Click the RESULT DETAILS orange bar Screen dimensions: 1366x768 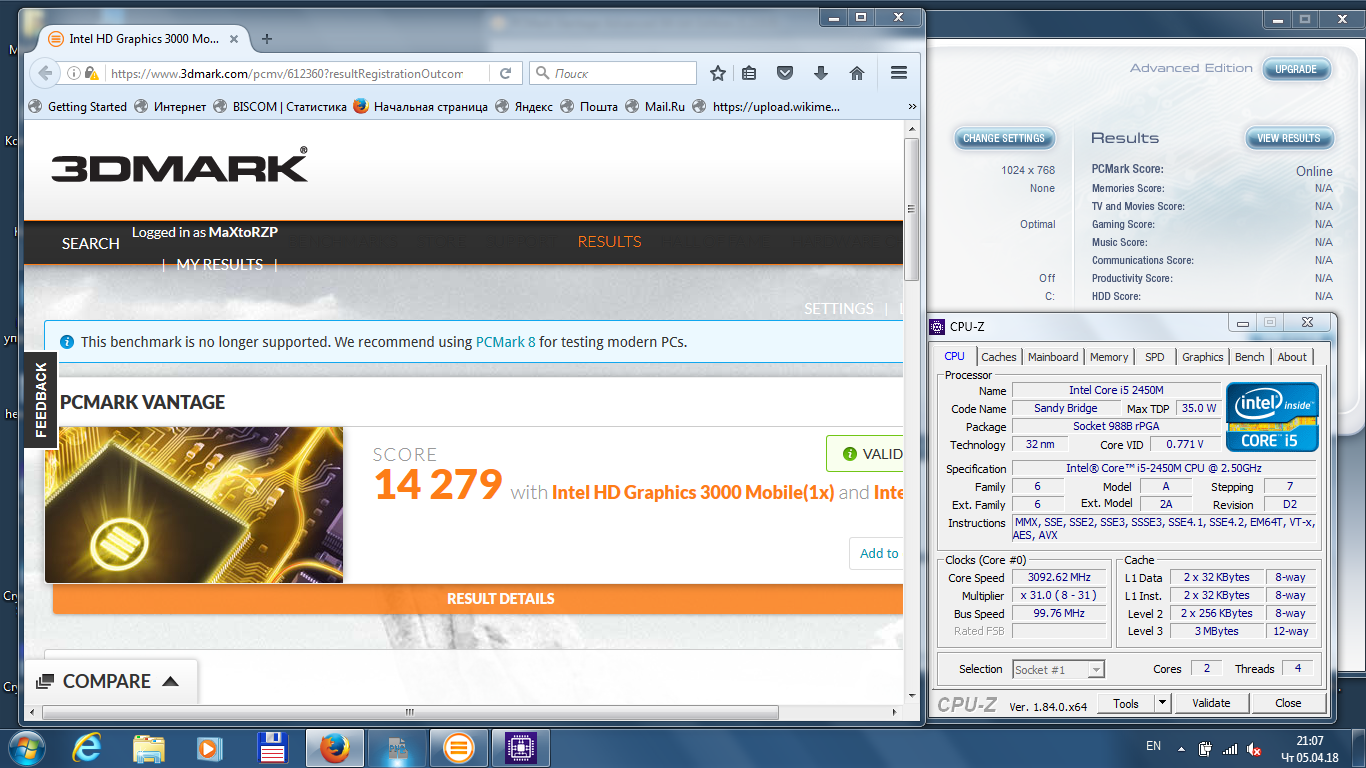tap(478, 598)
